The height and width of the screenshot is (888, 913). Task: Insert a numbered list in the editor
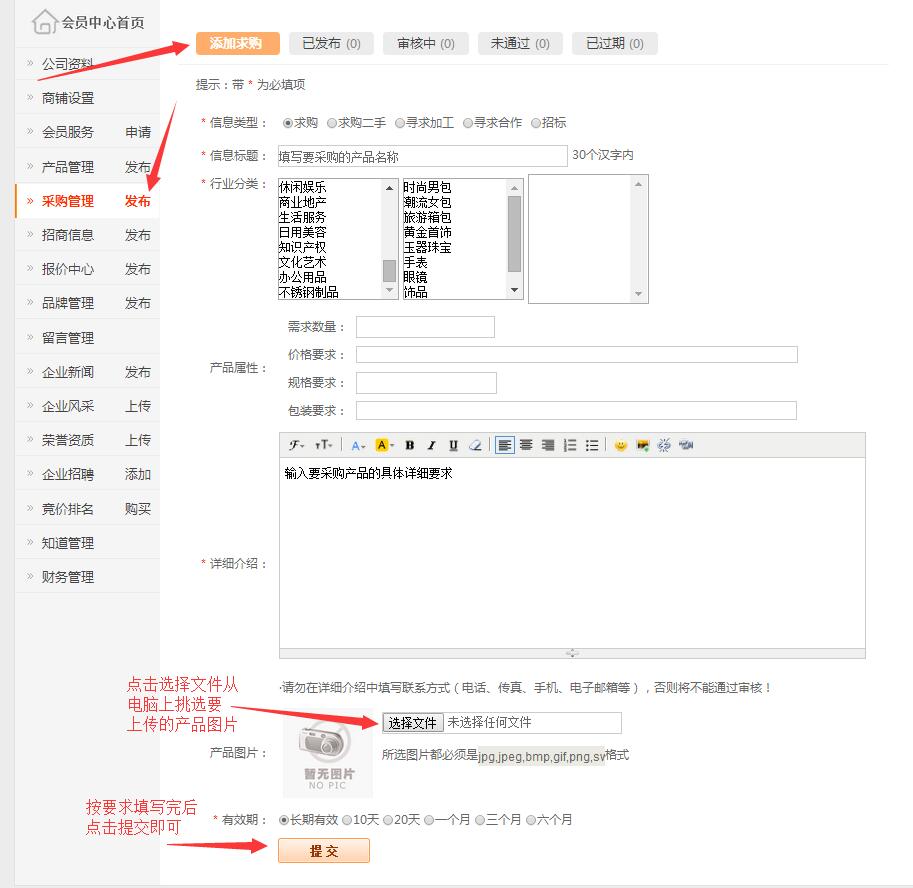point(570,445)
